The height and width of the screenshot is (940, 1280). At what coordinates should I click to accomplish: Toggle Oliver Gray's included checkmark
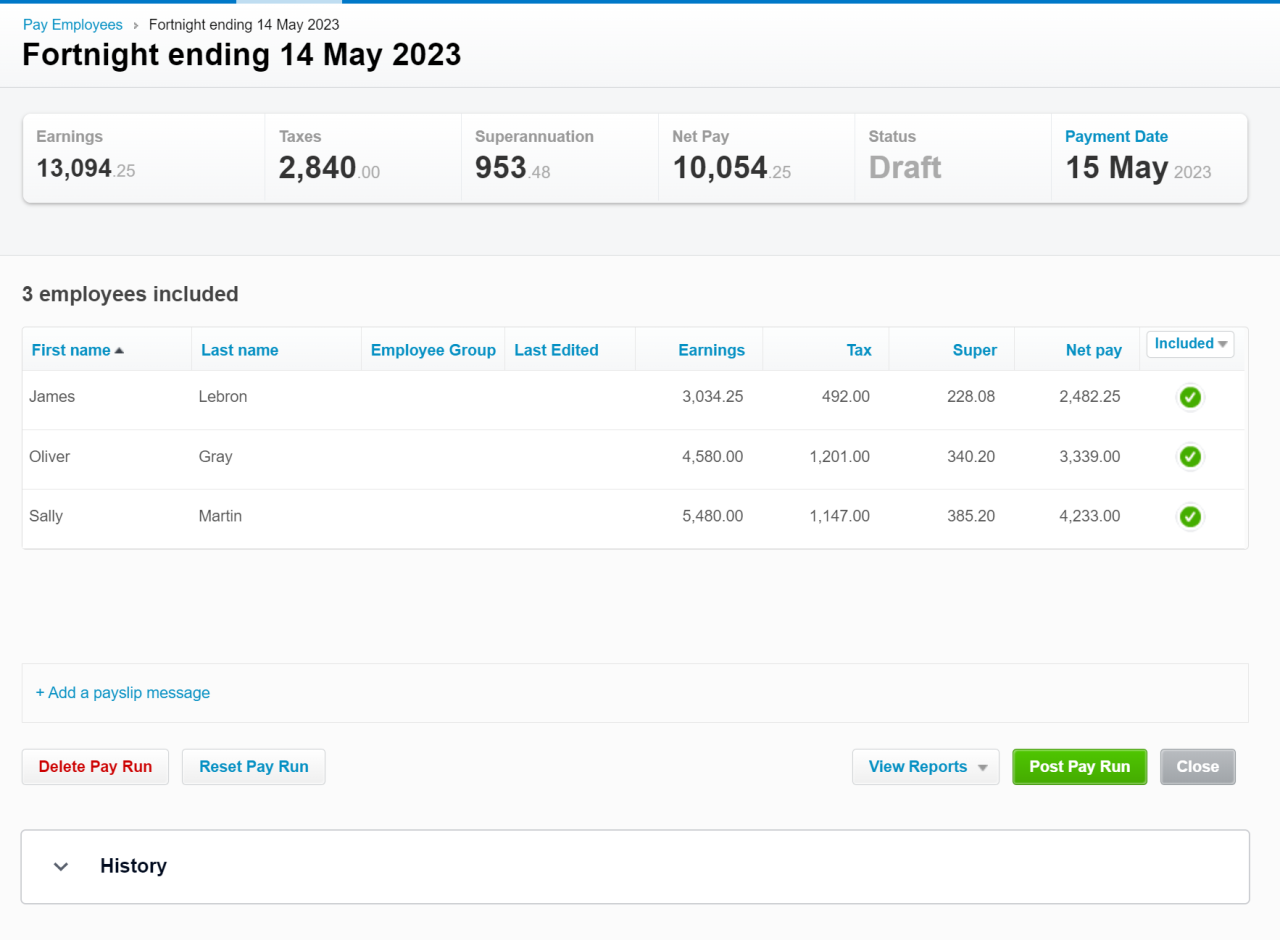[x=1190, y=457]
